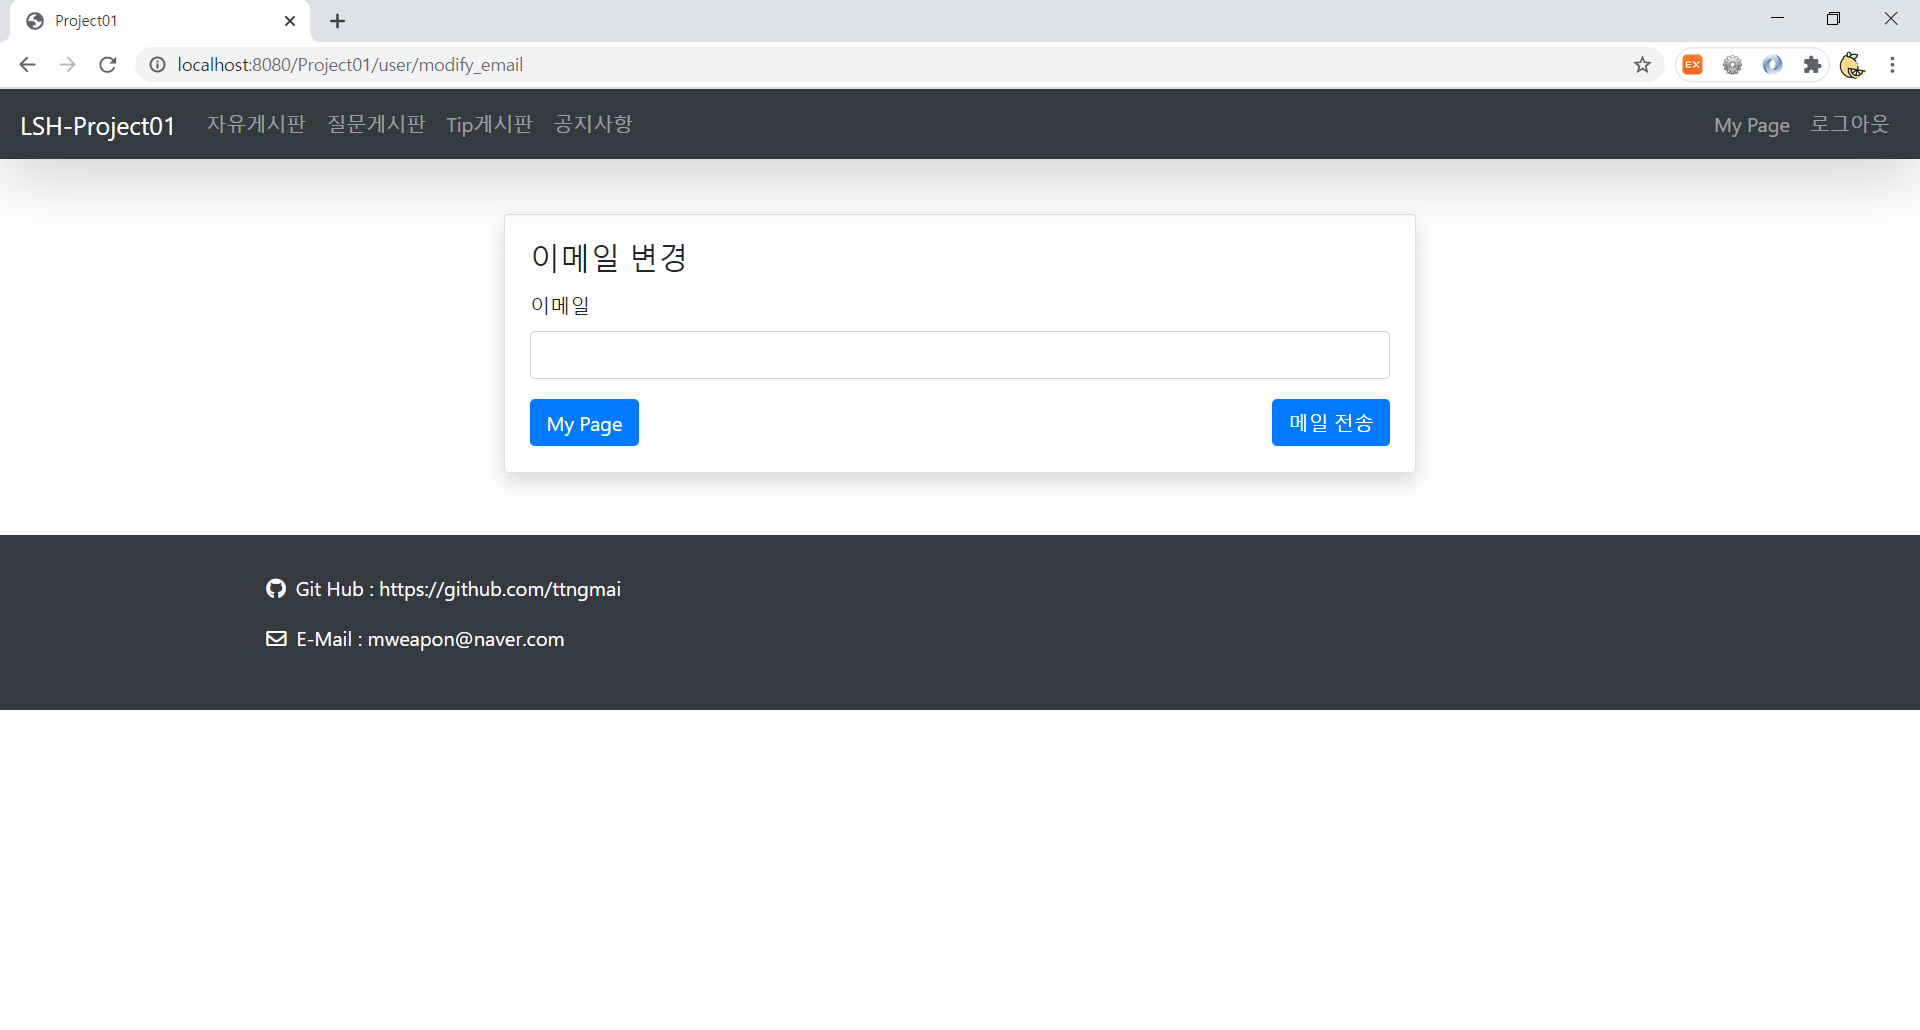Open a new browser tab
1920x1030 pixels.
click(338, 21)
